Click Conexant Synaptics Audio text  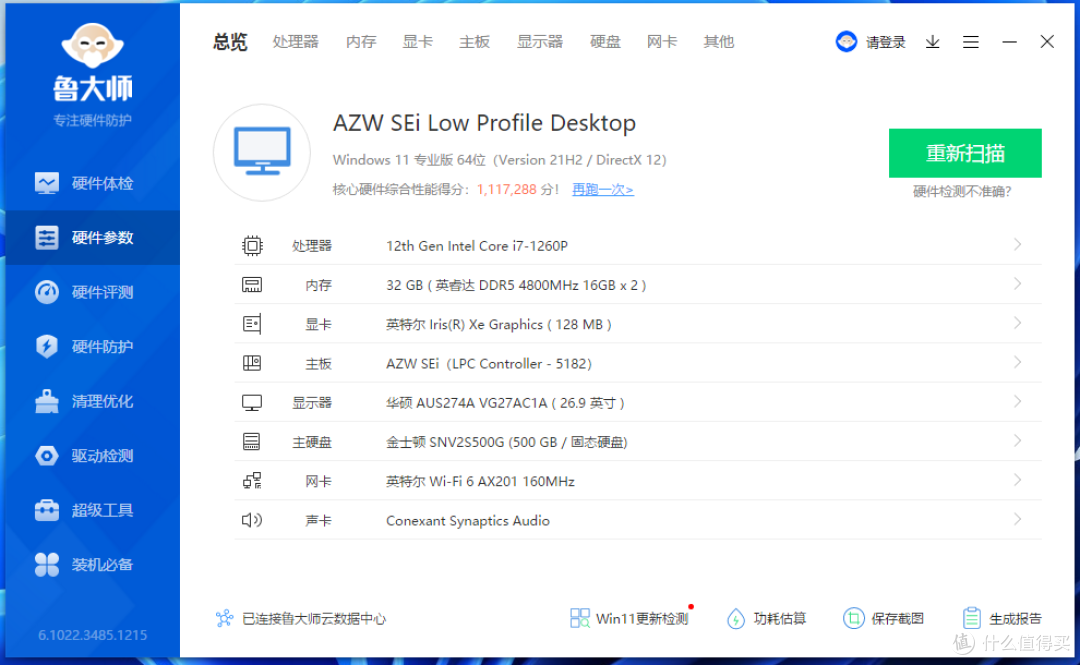click(468, 521)
